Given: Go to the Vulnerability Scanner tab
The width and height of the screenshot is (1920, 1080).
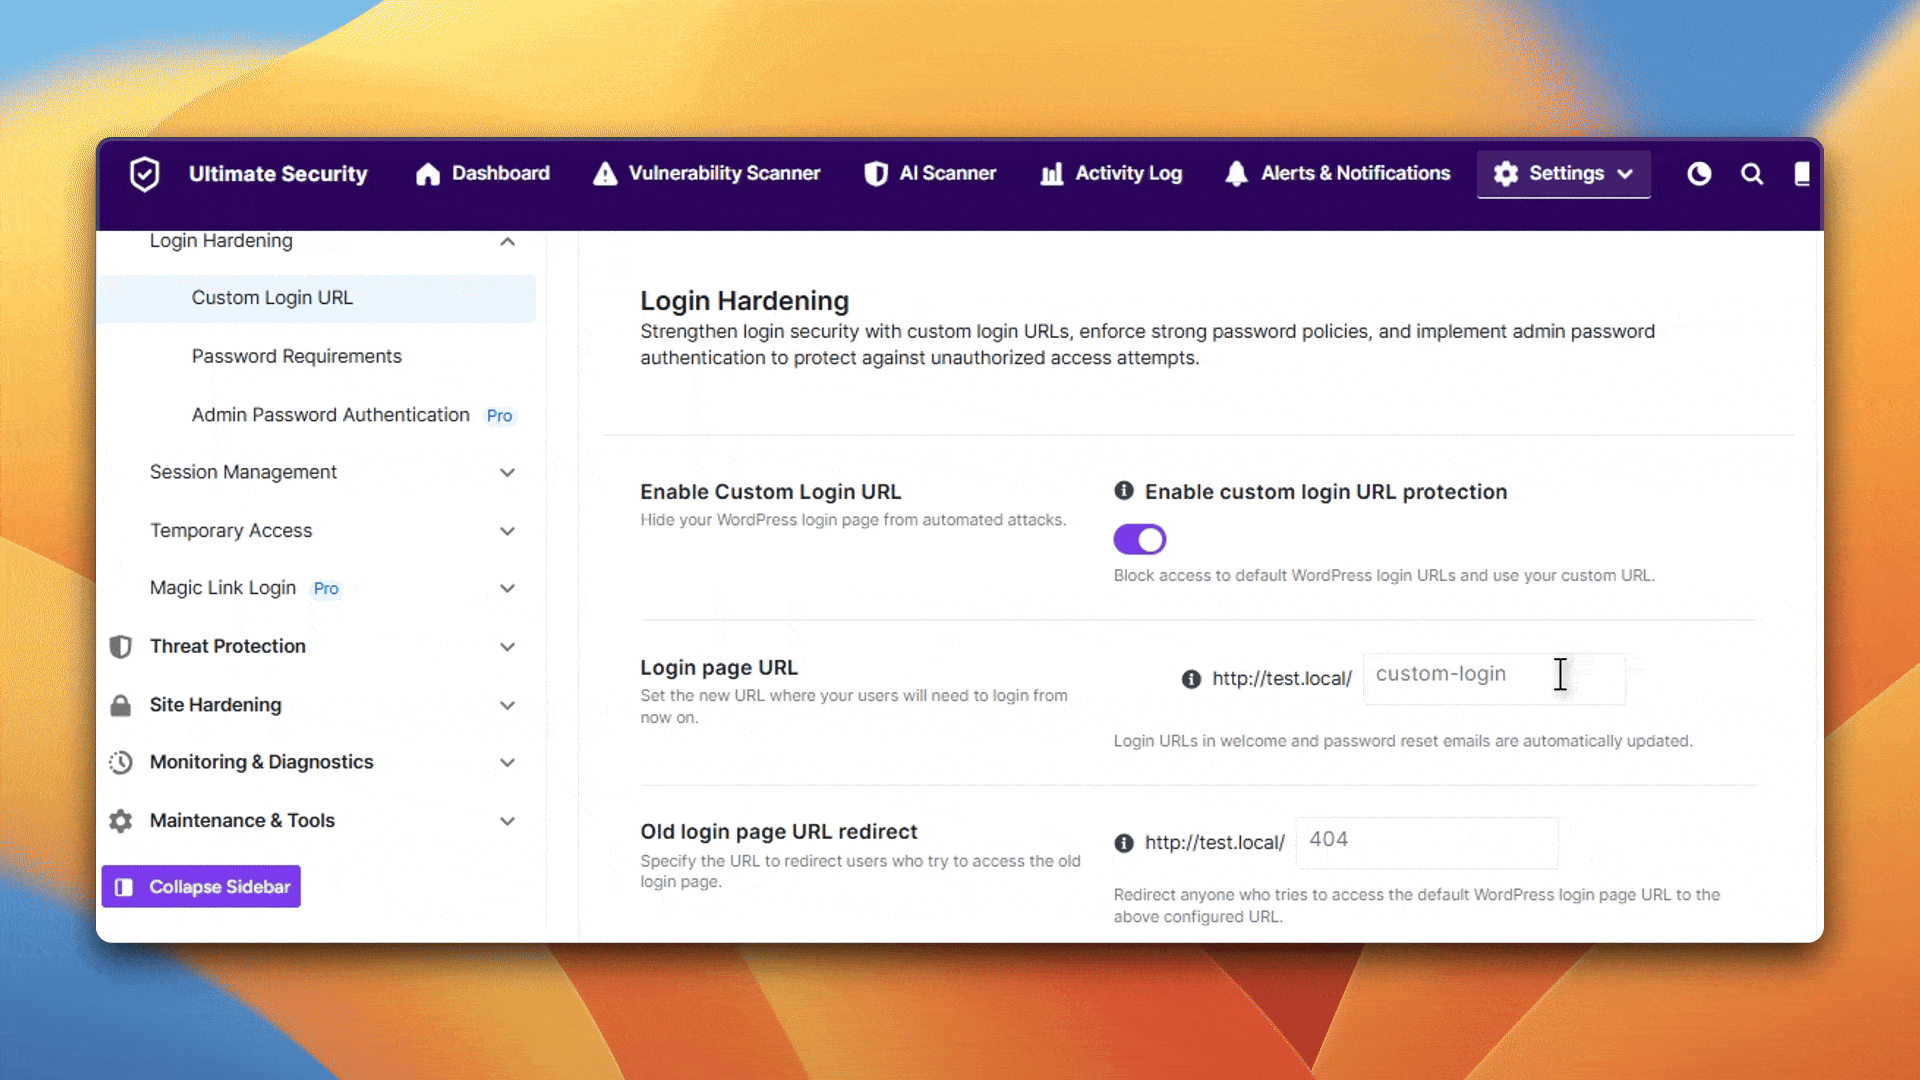Looking at the screenshot, I should click(707, 174).
